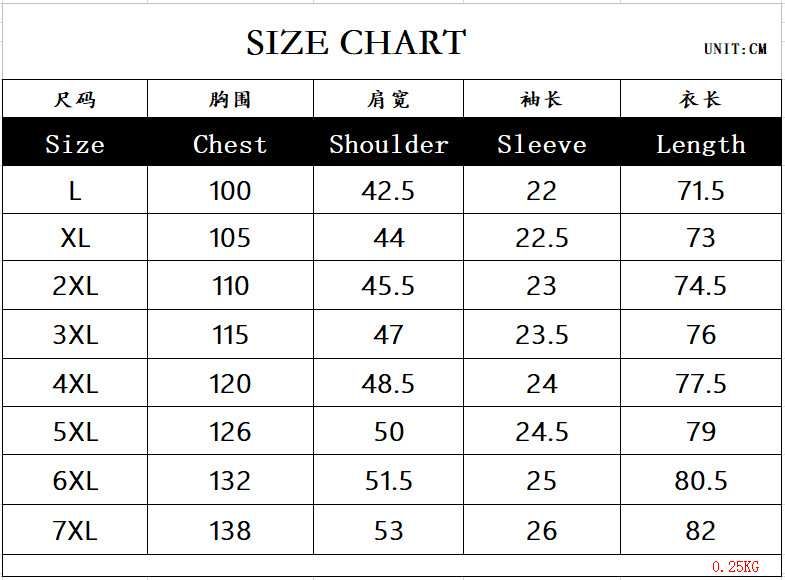Click the 4XL size cell

(x=75, y=384)
